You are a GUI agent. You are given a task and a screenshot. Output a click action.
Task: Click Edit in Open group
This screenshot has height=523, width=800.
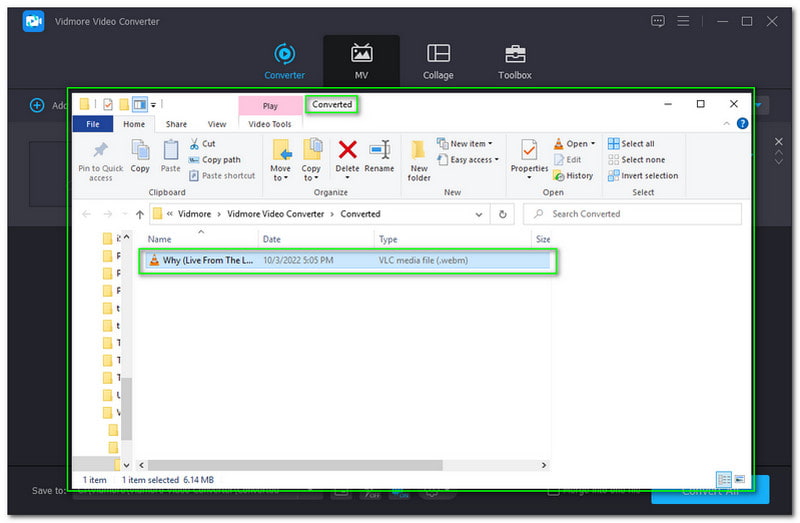567,160
